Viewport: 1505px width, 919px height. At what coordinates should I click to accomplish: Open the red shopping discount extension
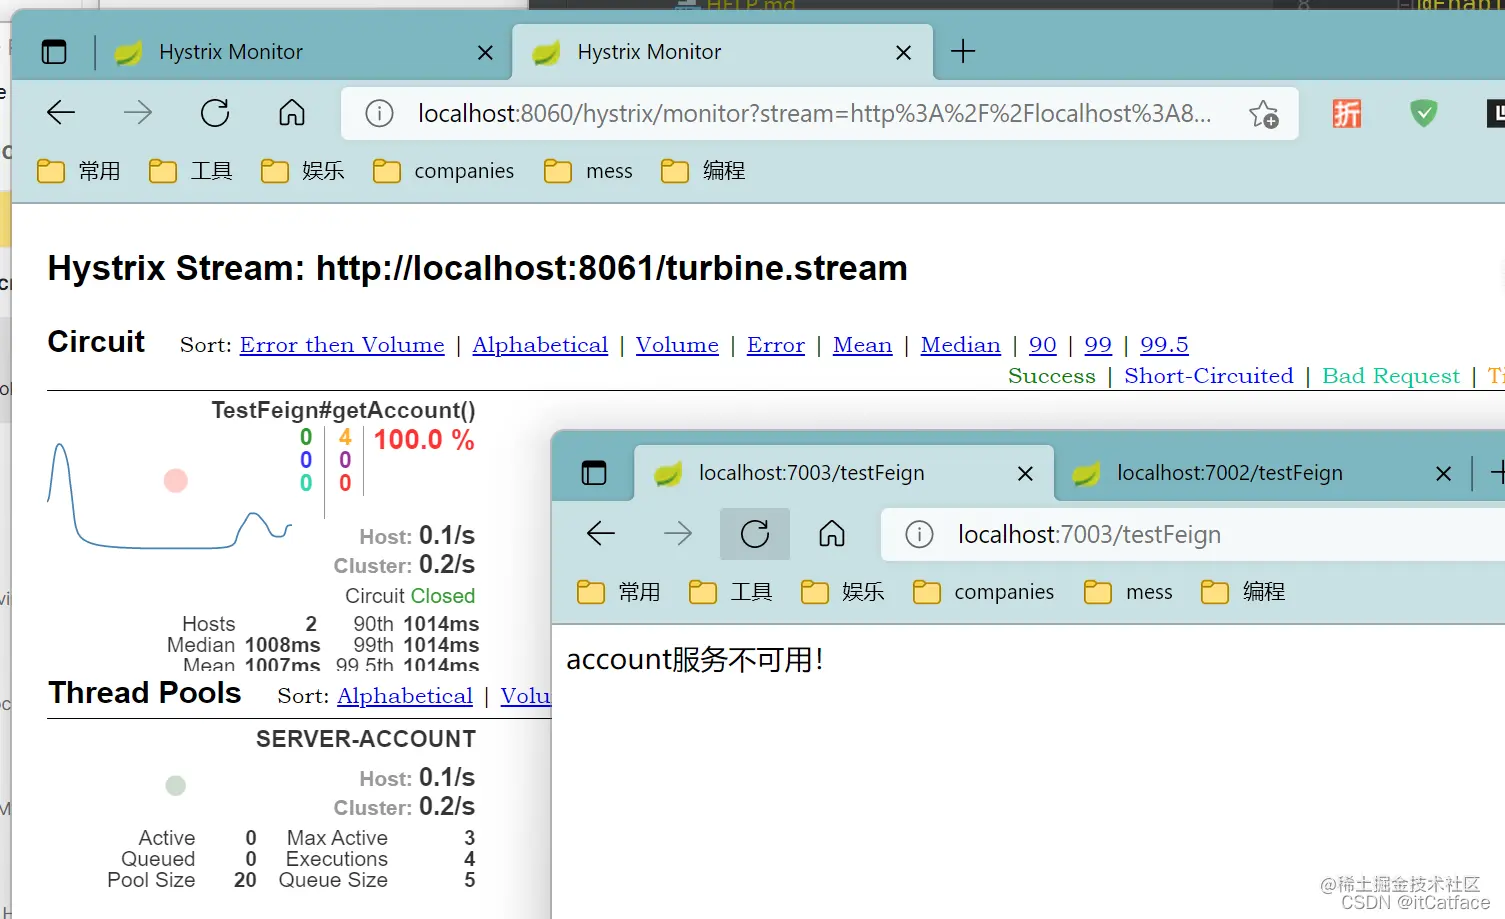tap(1347, 114)
